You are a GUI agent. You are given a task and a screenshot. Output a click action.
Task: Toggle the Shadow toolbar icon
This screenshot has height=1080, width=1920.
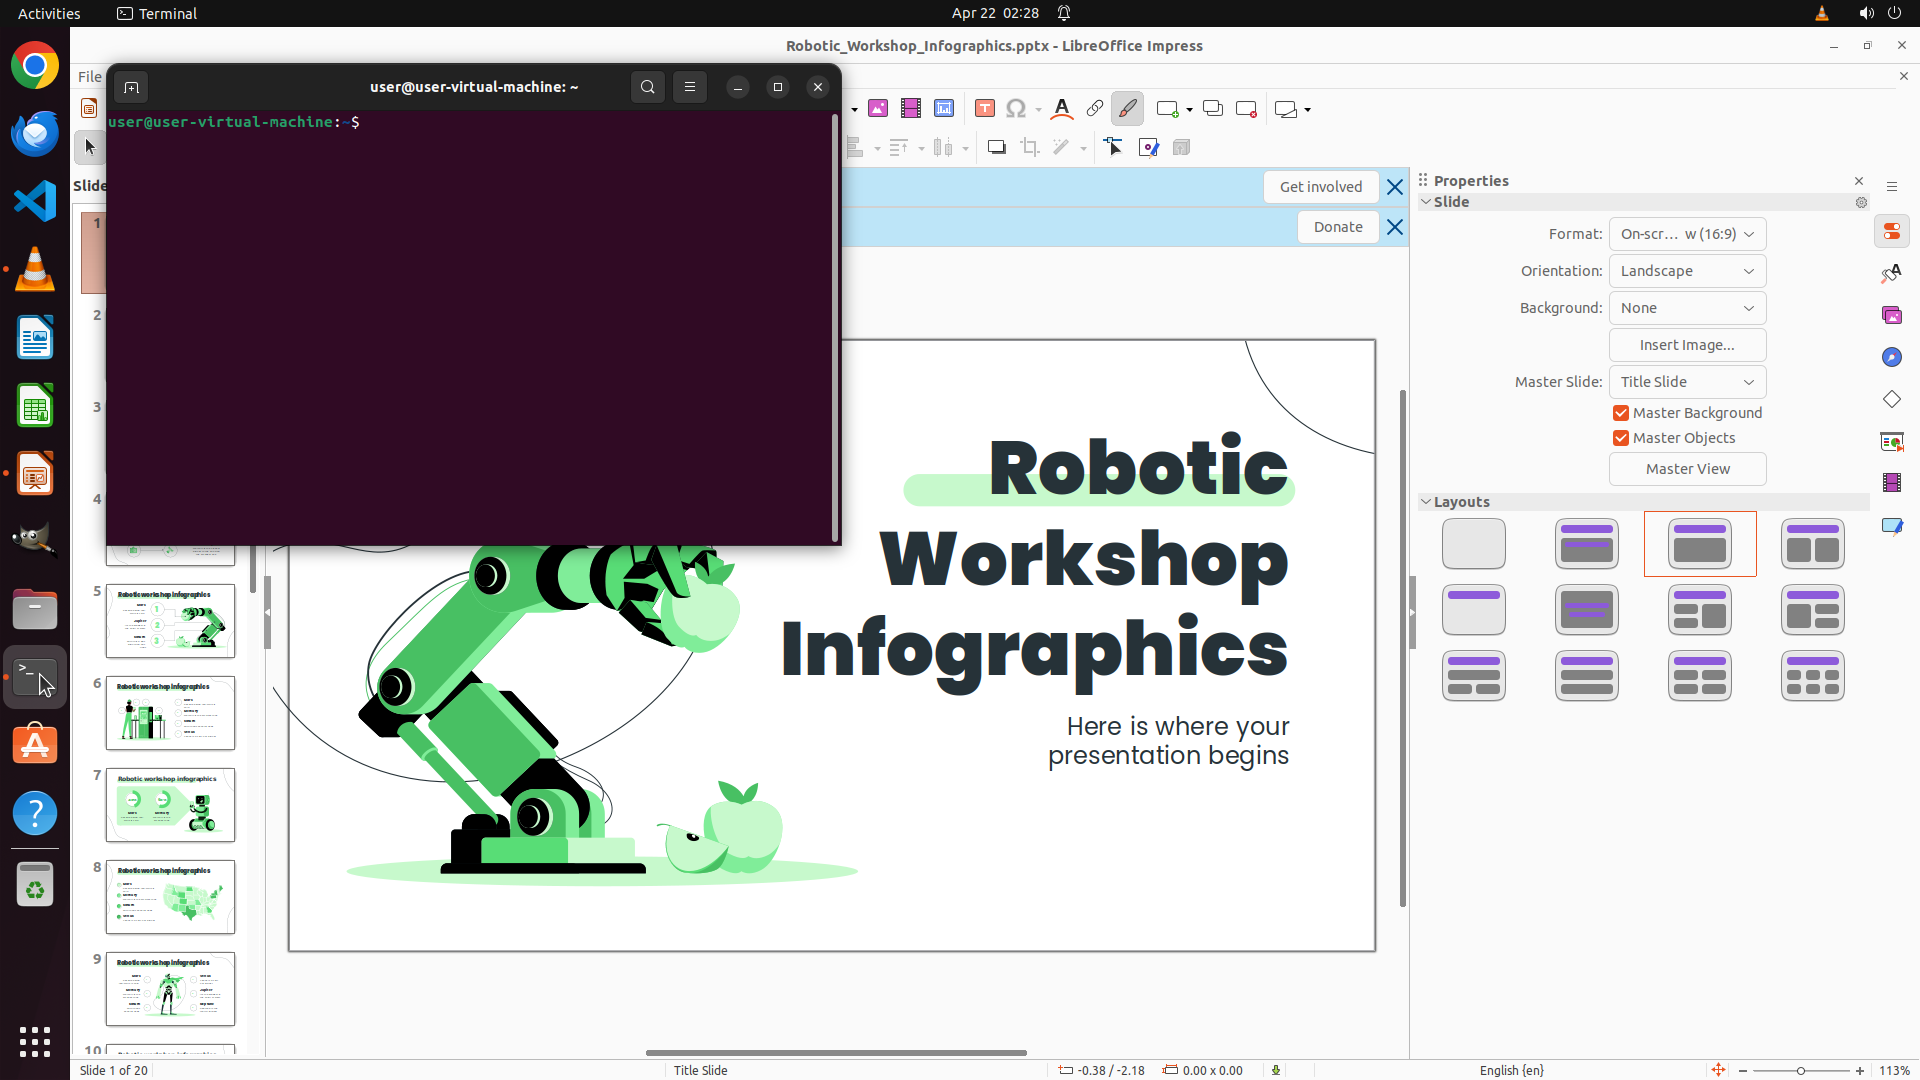(x=997, y=147)
